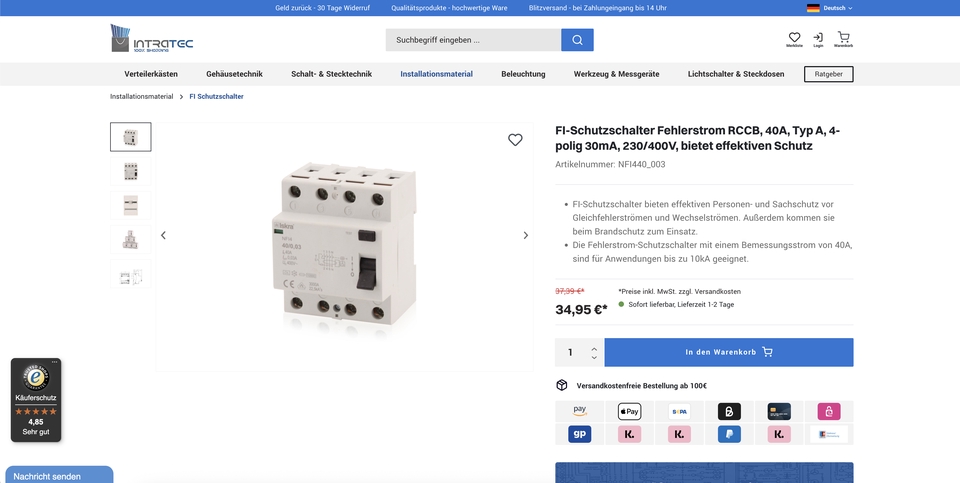Viewport: 960px width, 483px height.
Task: Click the blue search magnifier button
Action: click(577, 40)
